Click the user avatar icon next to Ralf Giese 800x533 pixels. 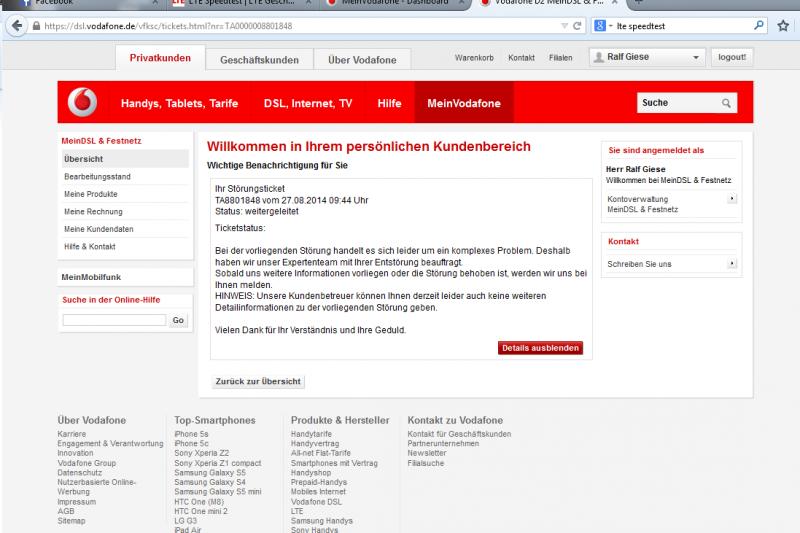(598, 57)
